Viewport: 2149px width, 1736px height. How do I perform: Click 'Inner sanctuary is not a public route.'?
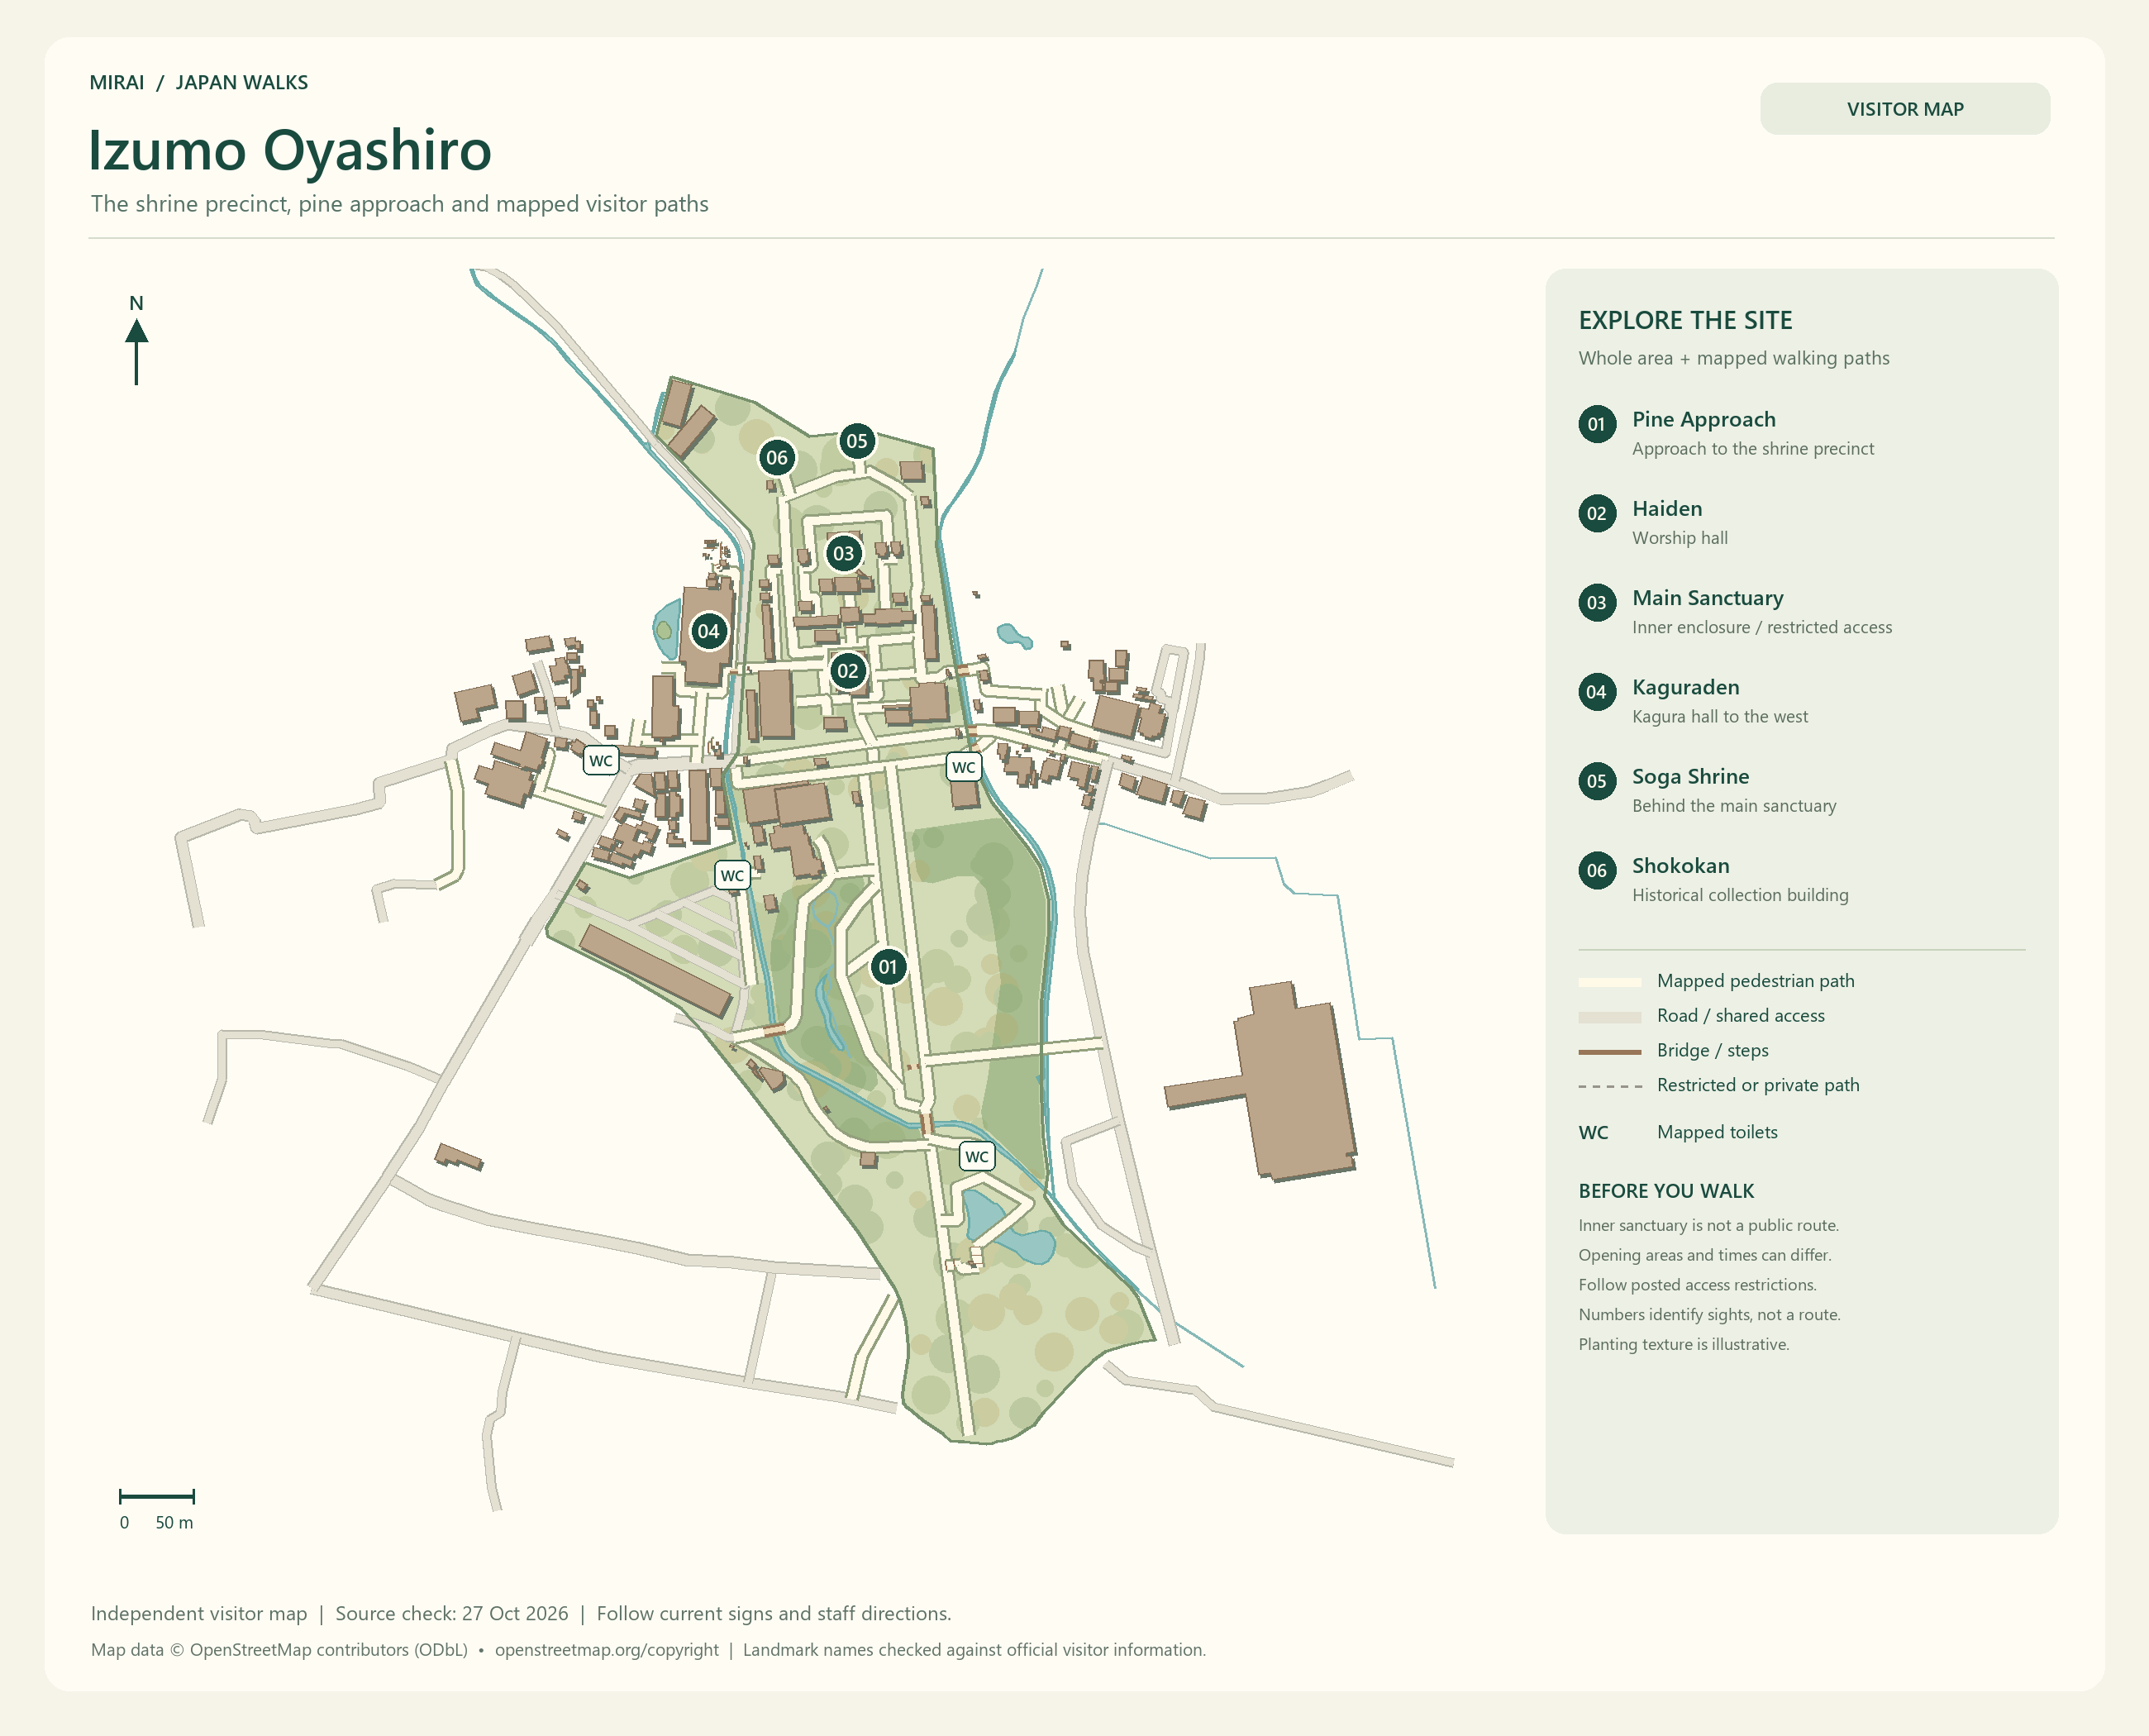point(1708,1225)
